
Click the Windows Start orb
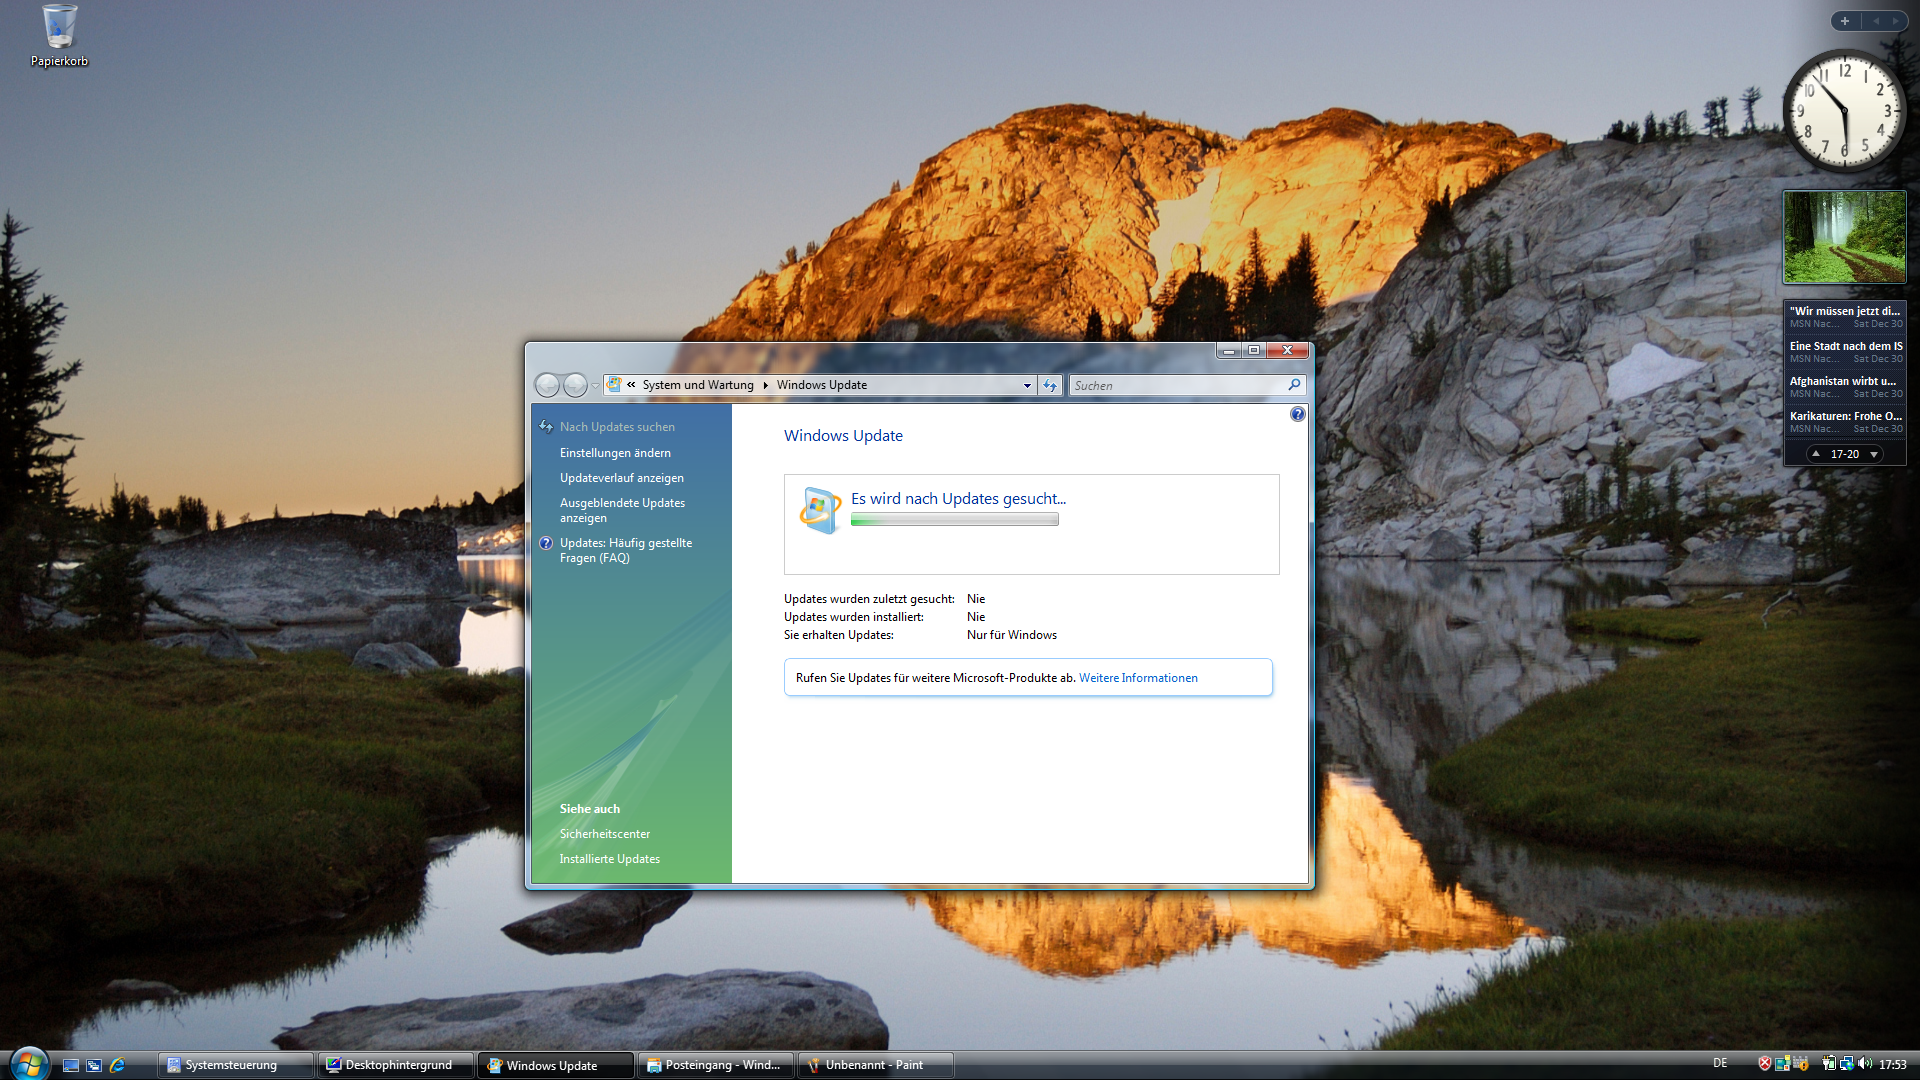pyautogui.click(x=28, y=1063)
